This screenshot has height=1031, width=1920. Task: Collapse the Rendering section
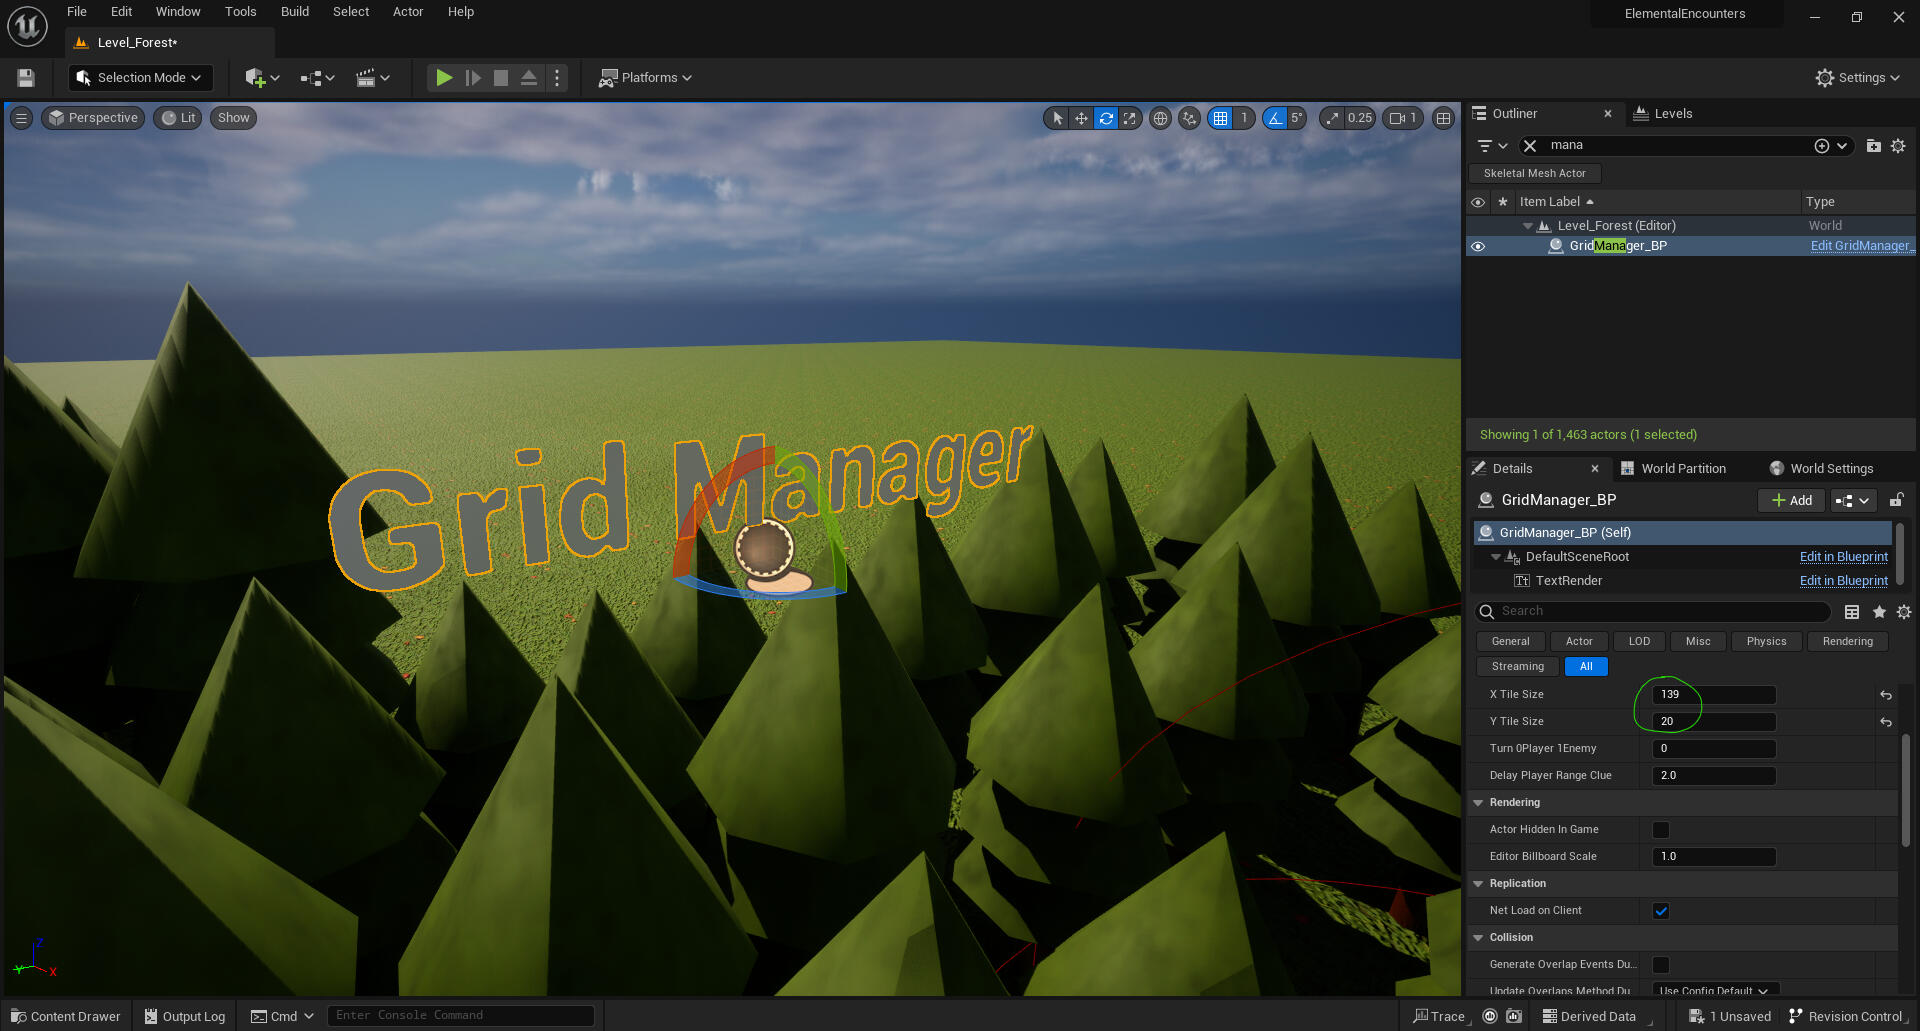coord(1478,803)
